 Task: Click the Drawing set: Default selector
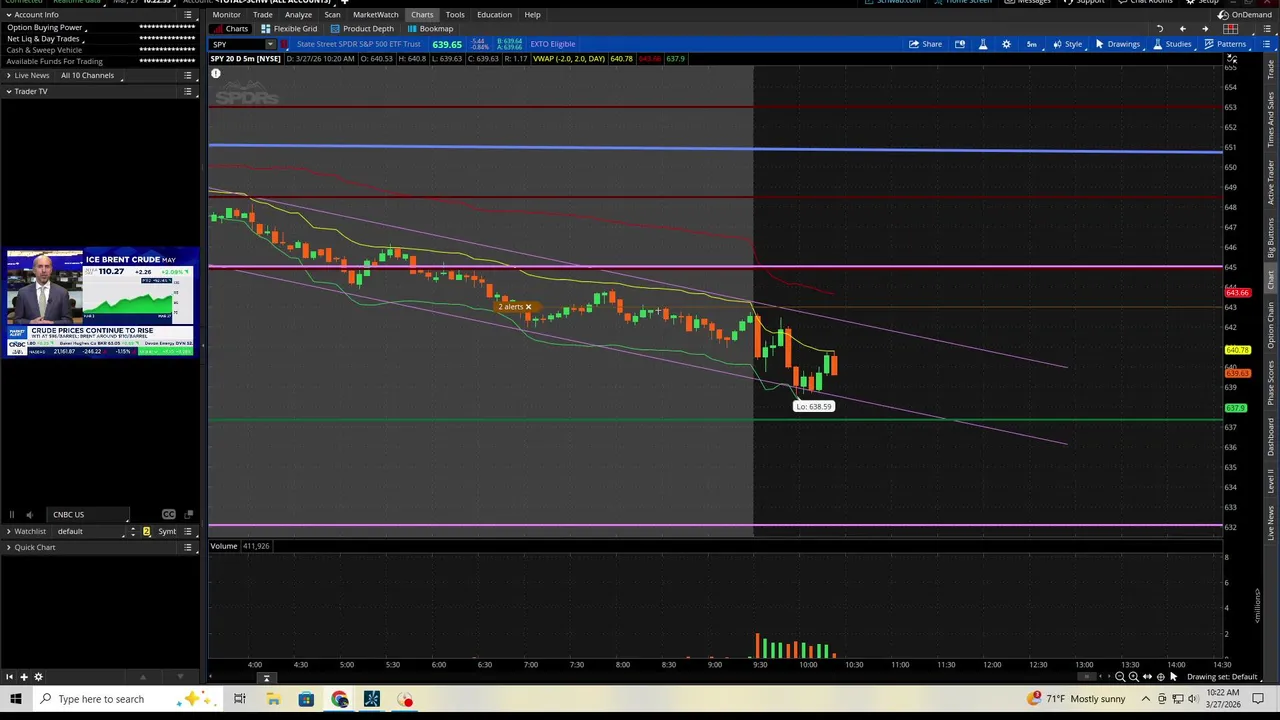[1222, 677]
